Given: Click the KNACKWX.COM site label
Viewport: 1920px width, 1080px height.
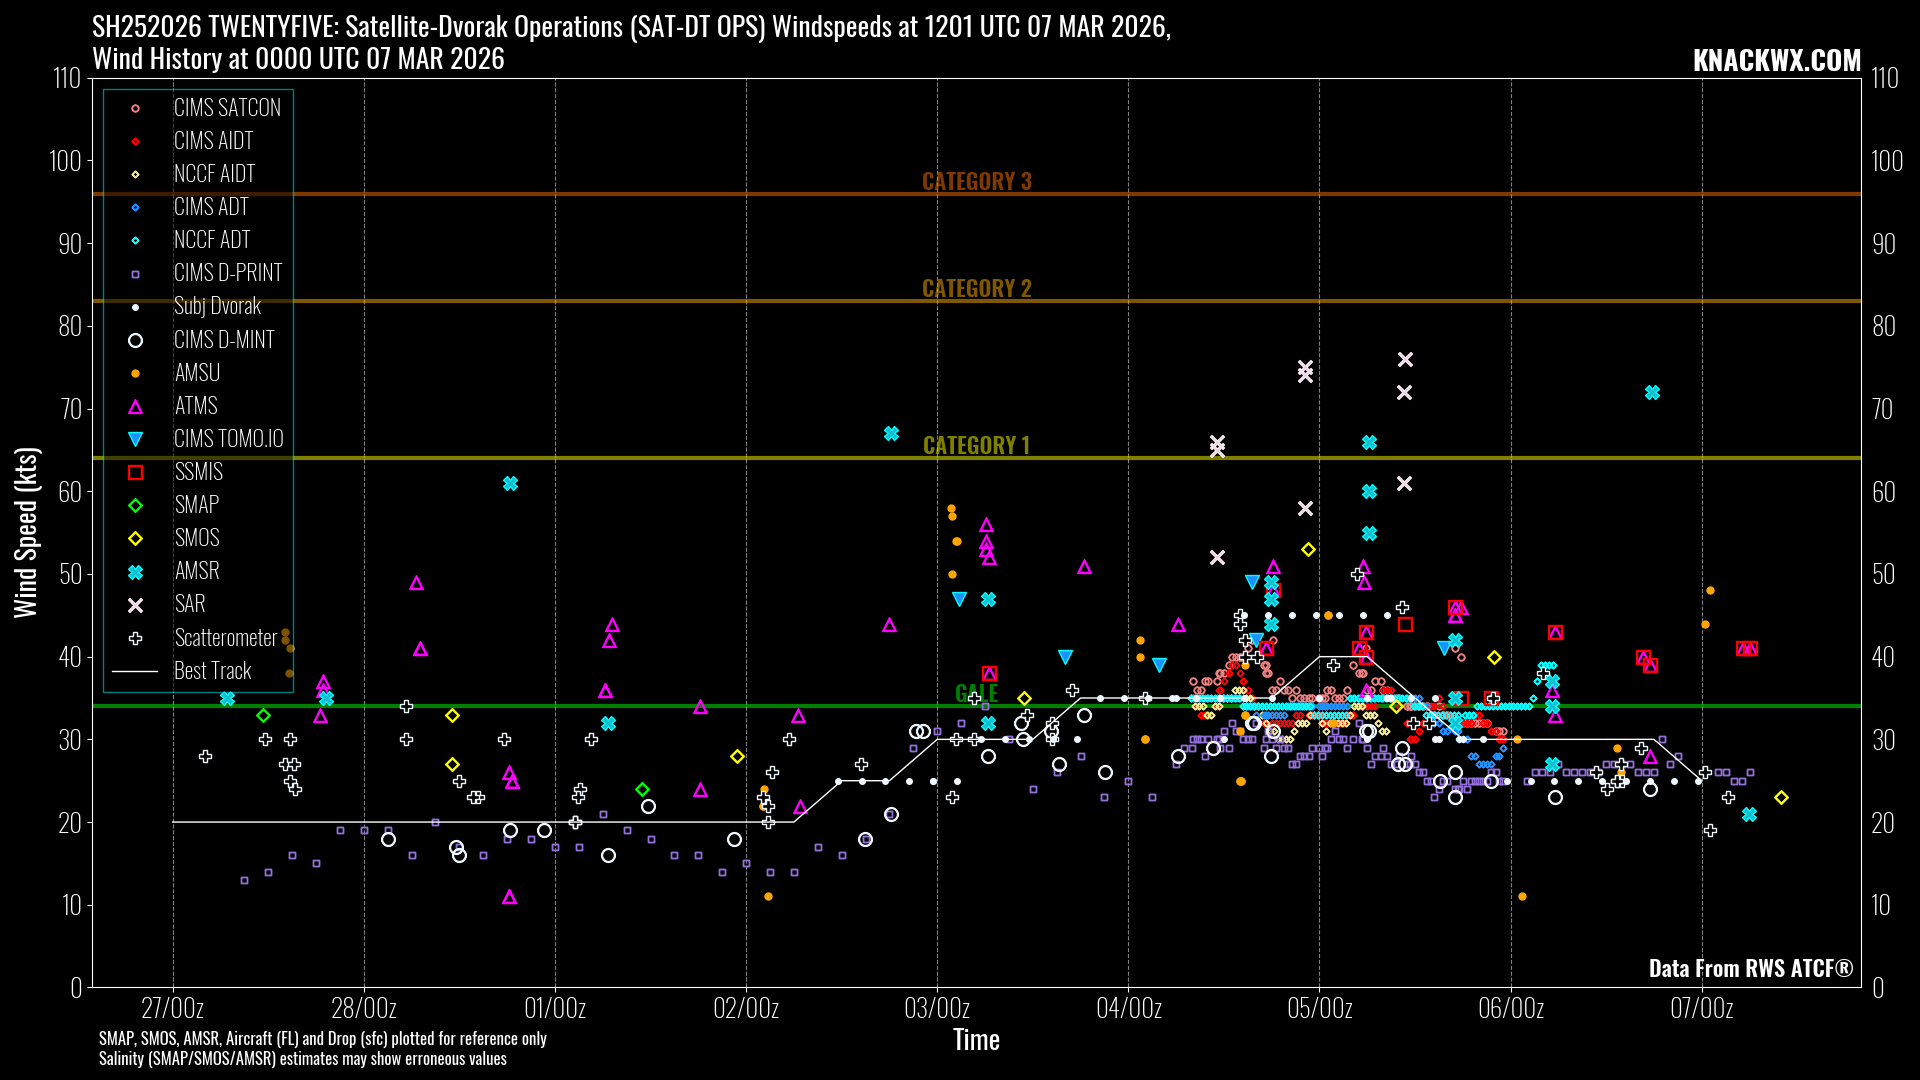Looking at the screenshot, I should (1776, 61).
